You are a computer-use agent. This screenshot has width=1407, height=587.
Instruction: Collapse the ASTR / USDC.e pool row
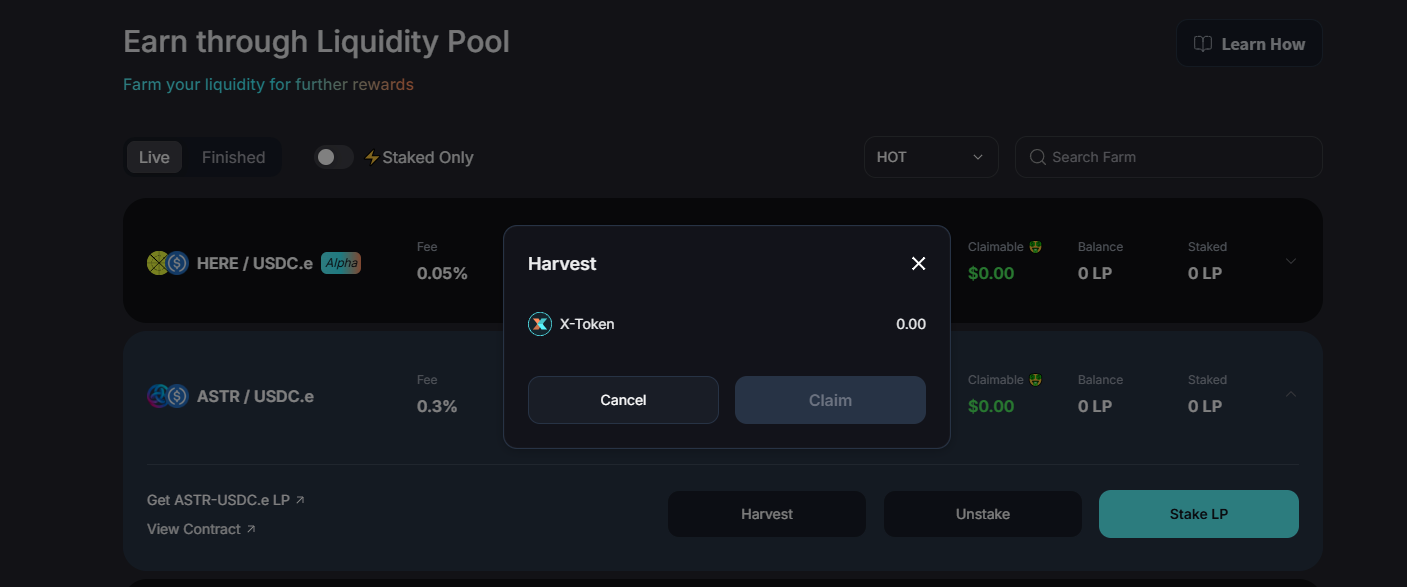coord(1291,394)
